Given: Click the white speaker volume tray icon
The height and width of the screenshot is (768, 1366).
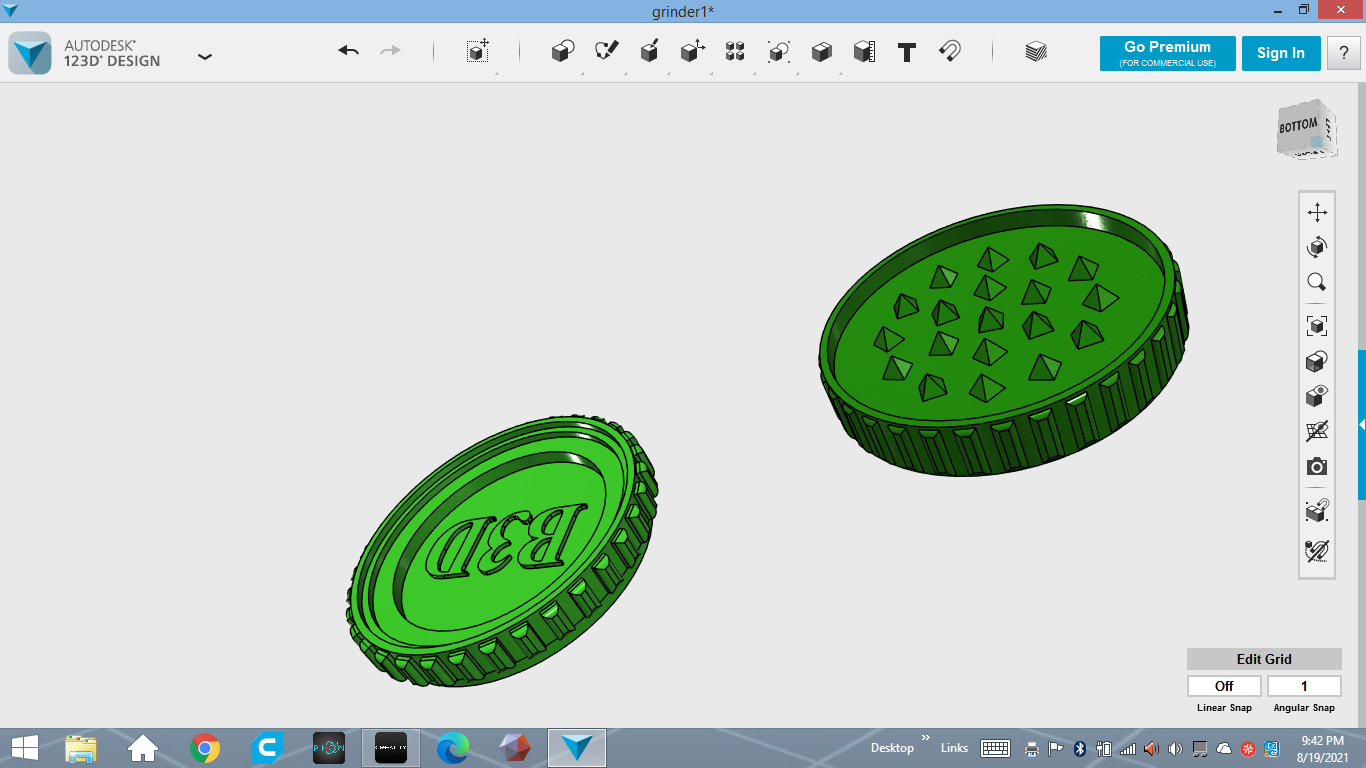Looking at the screenshot, I should pos(1175,748).
